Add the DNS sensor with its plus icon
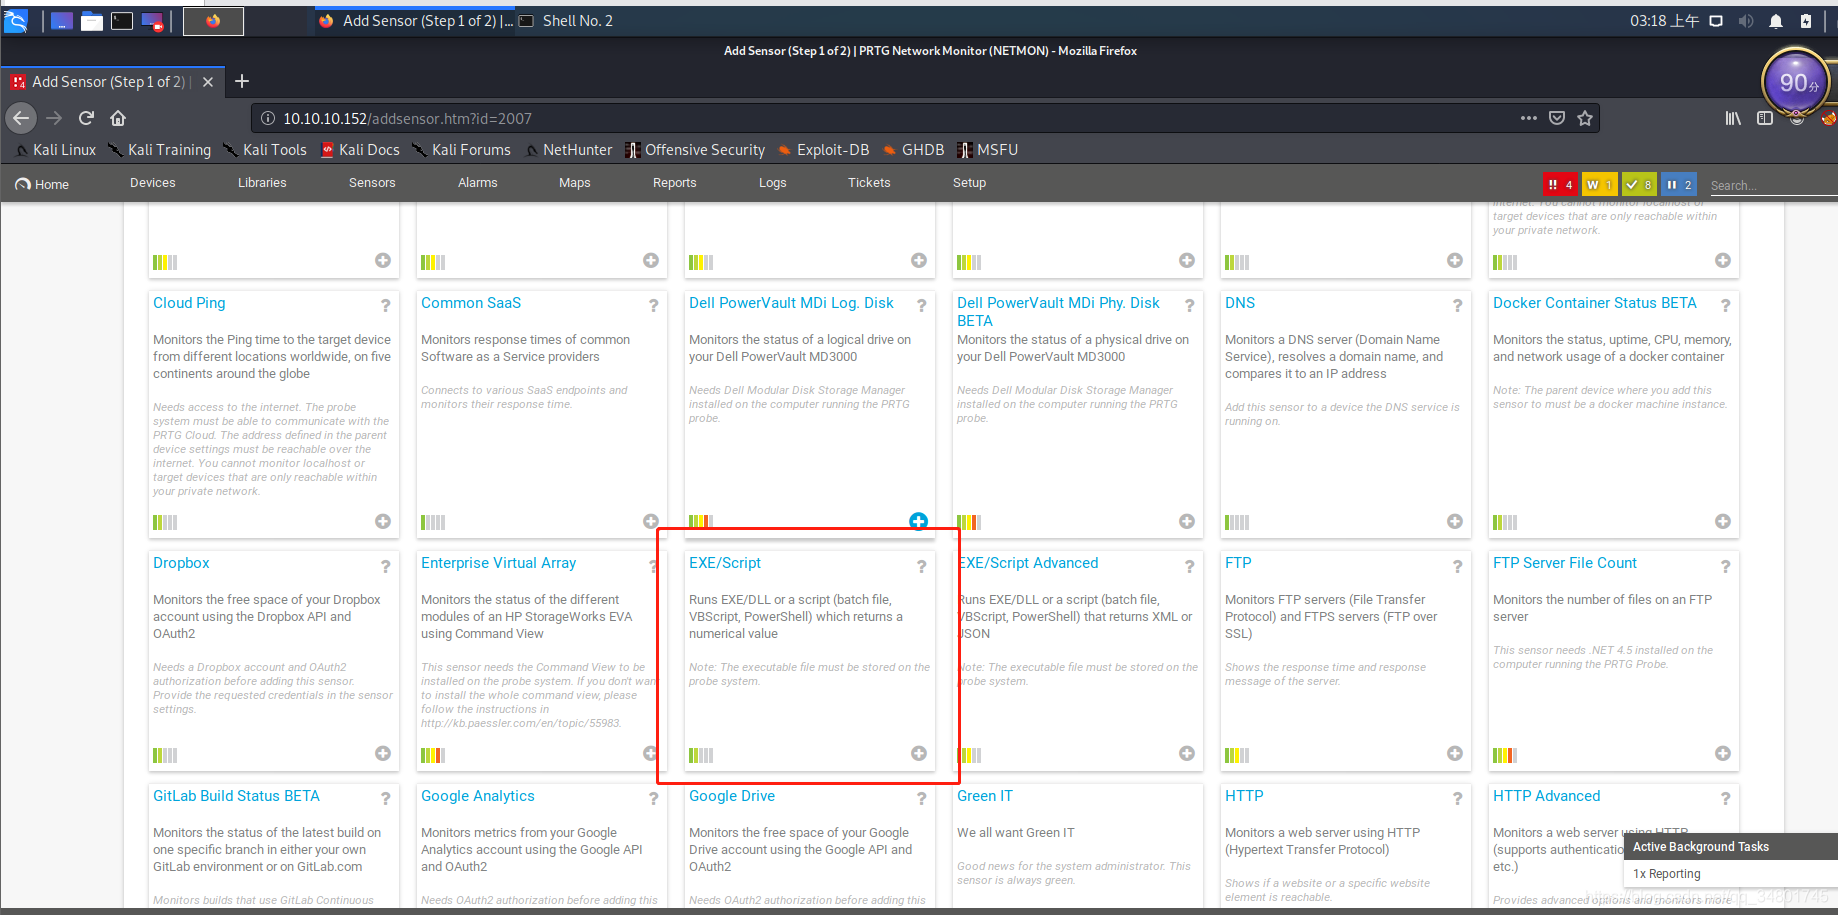1838x915 pixels. (1454, 521)
